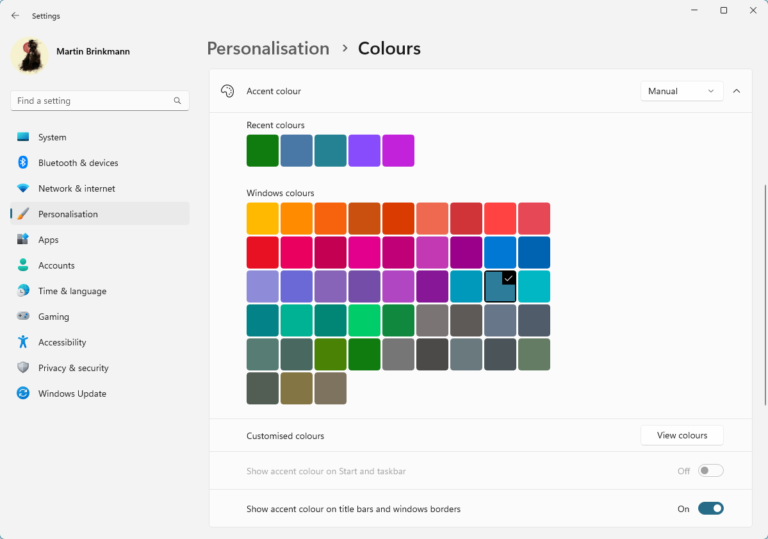This screenshot has width=768, height=539.
Task: Click the Gaming controller icon
Action: [23, 317]
